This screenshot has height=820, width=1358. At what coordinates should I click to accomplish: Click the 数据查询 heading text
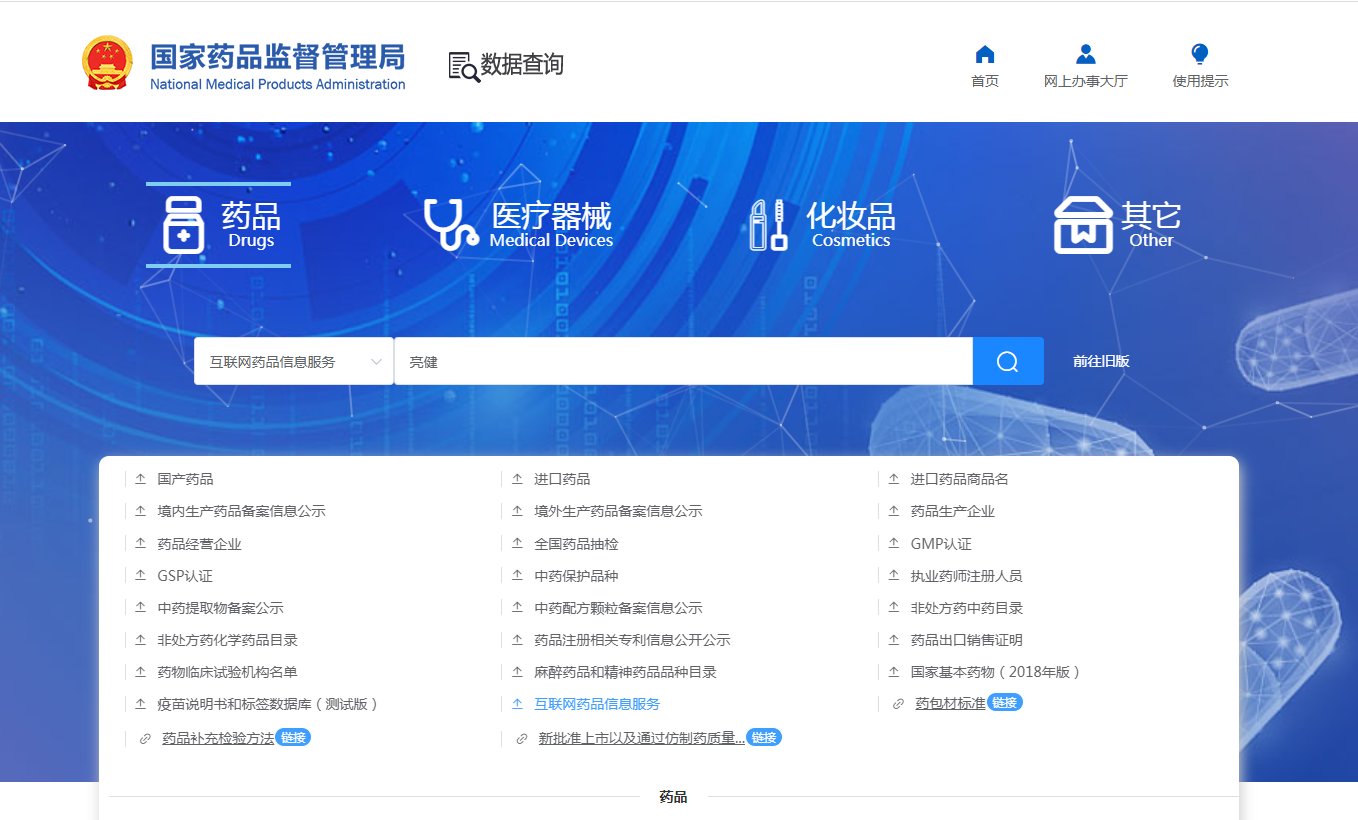[522, 66]
